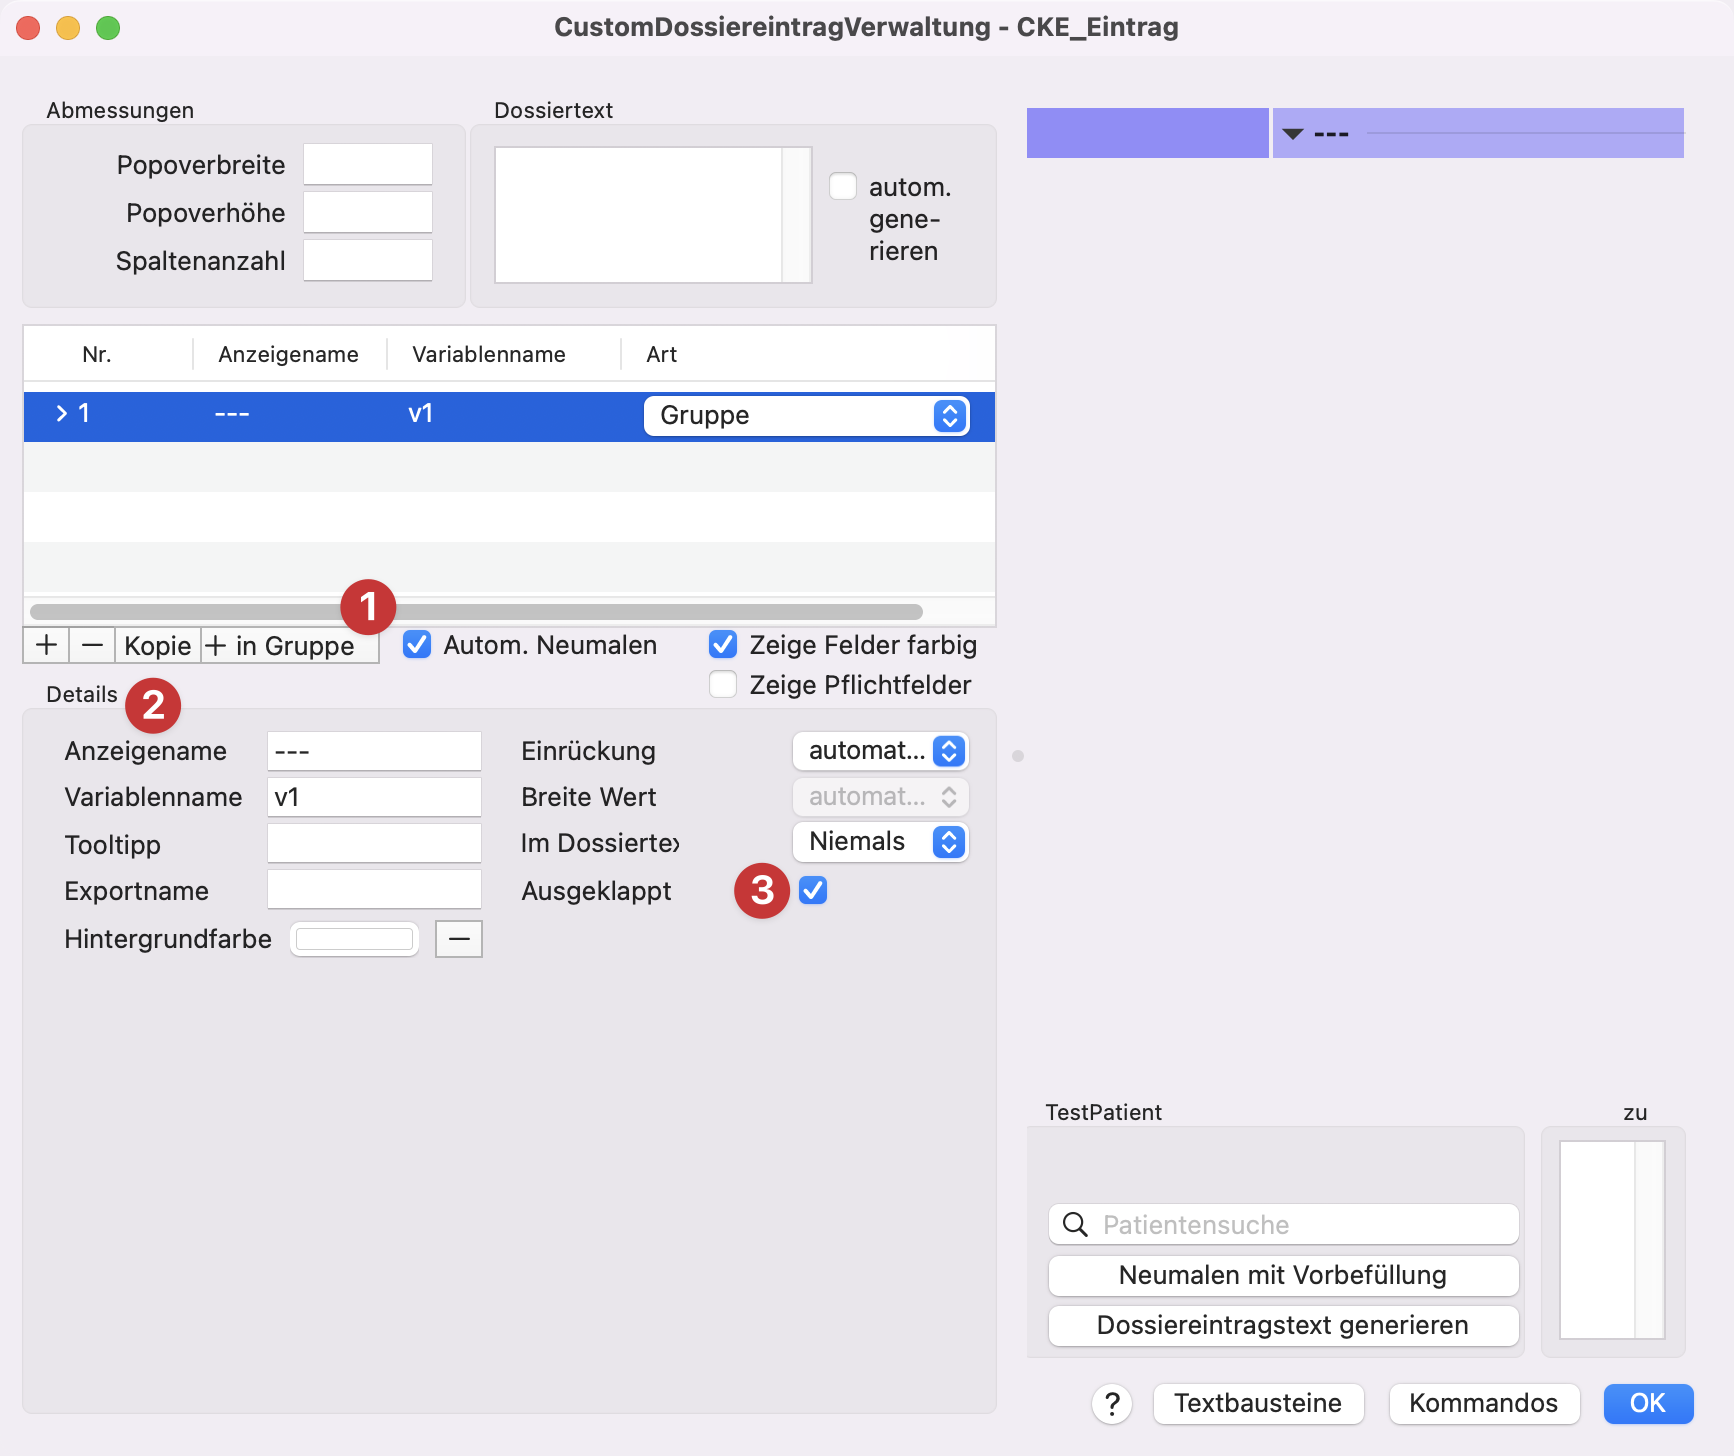The width and height of the screenshot is (1734, 1456).
Task: Enable Zeige Pflichtfelder checkbox
Action: click(x=723, y=685)
